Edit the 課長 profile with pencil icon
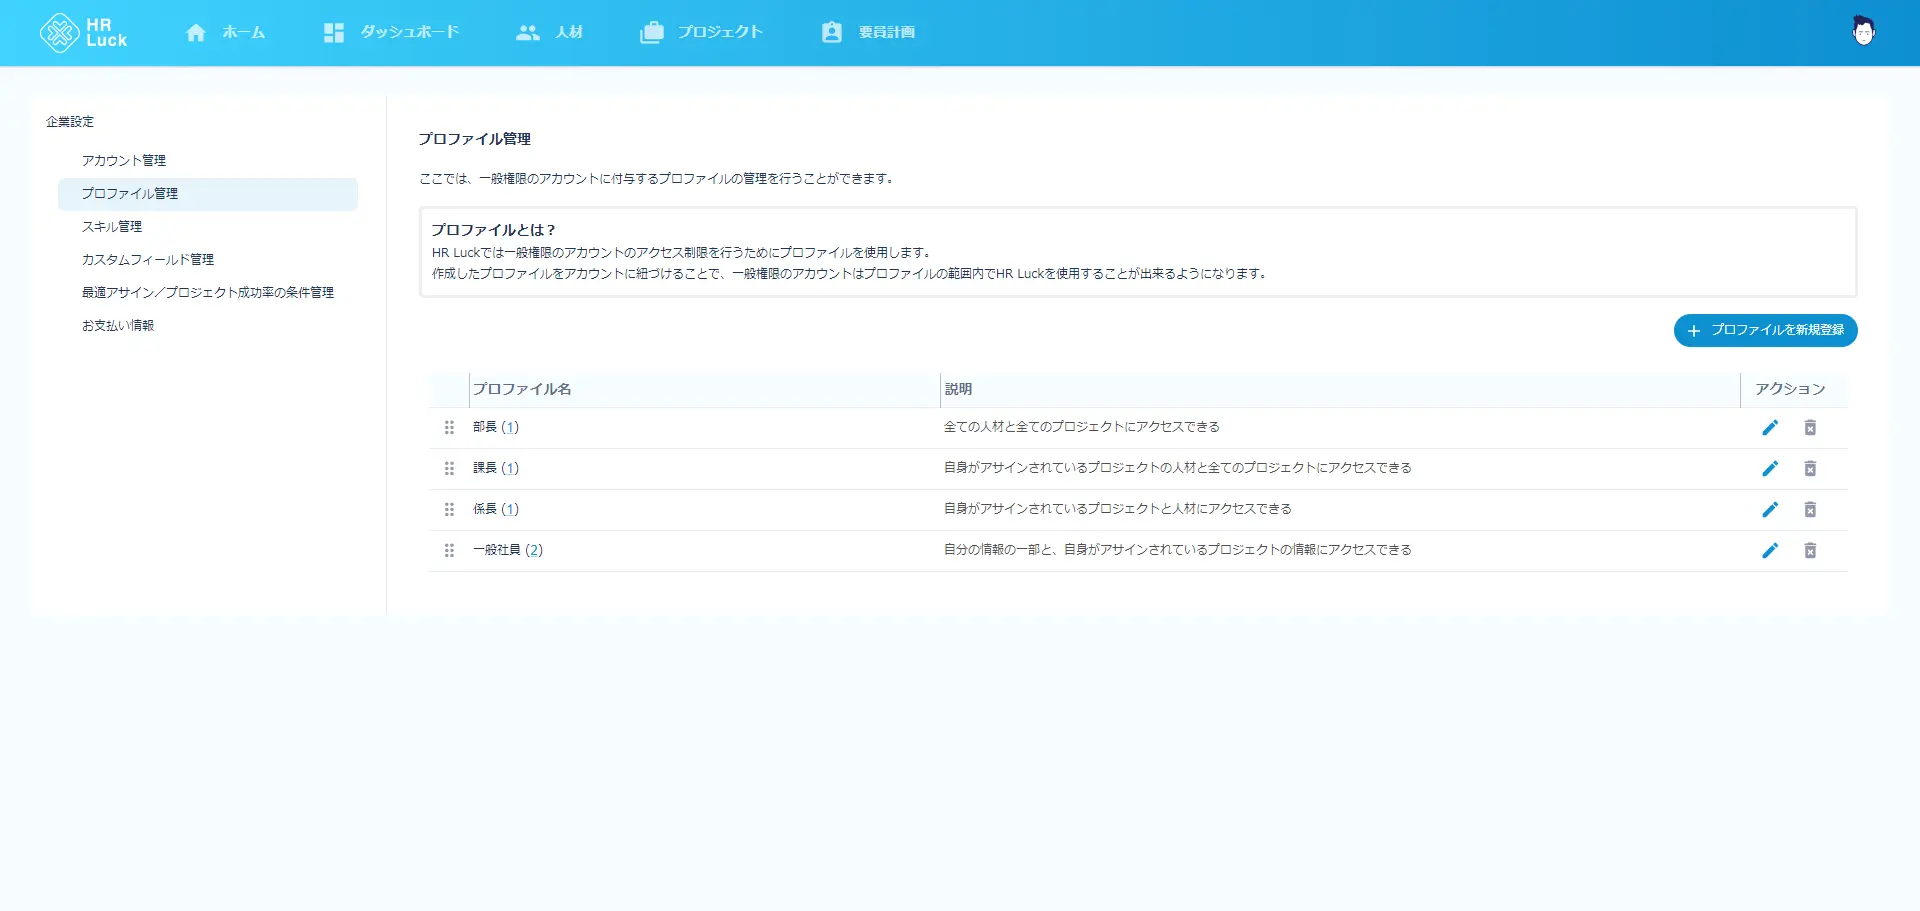The height and width of the screenshot is (911, 1920). 1770,469
